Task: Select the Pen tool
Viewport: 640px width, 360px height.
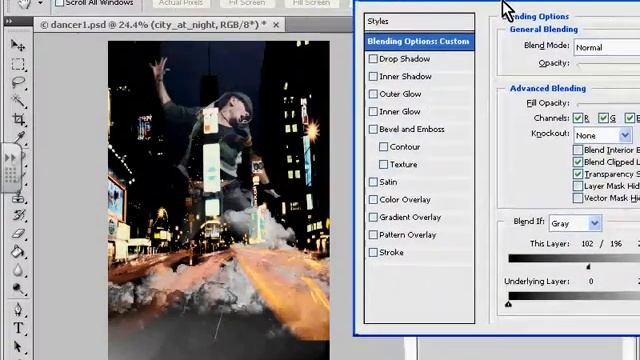Action: coord(18,309)
